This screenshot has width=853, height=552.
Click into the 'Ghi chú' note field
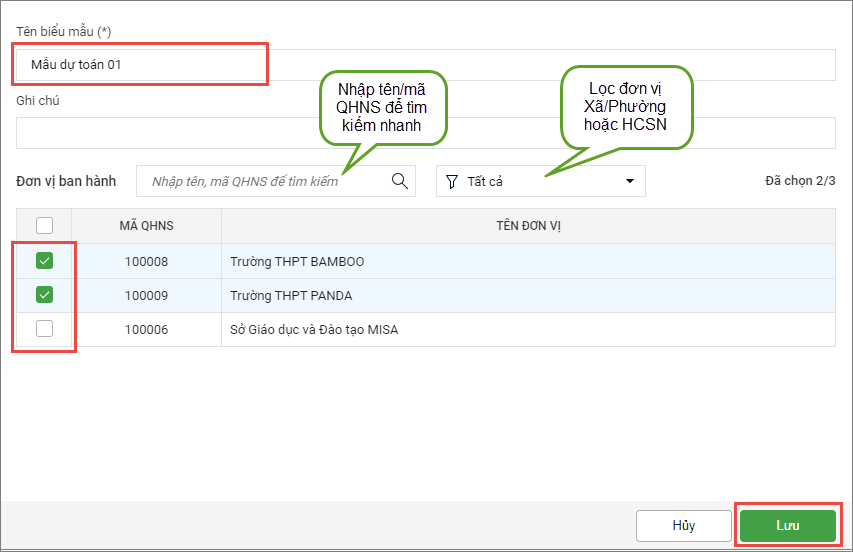click(425, 132)
